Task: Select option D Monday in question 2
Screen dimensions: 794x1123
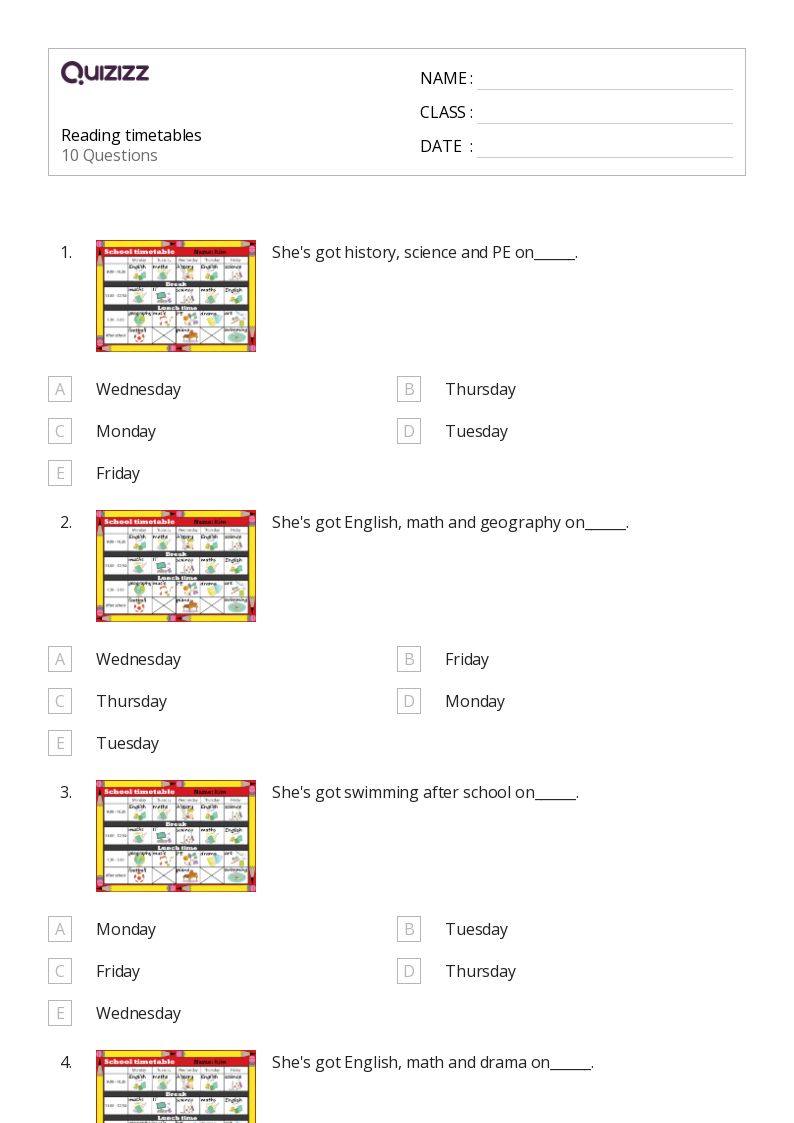Action: tap(408, 701)
